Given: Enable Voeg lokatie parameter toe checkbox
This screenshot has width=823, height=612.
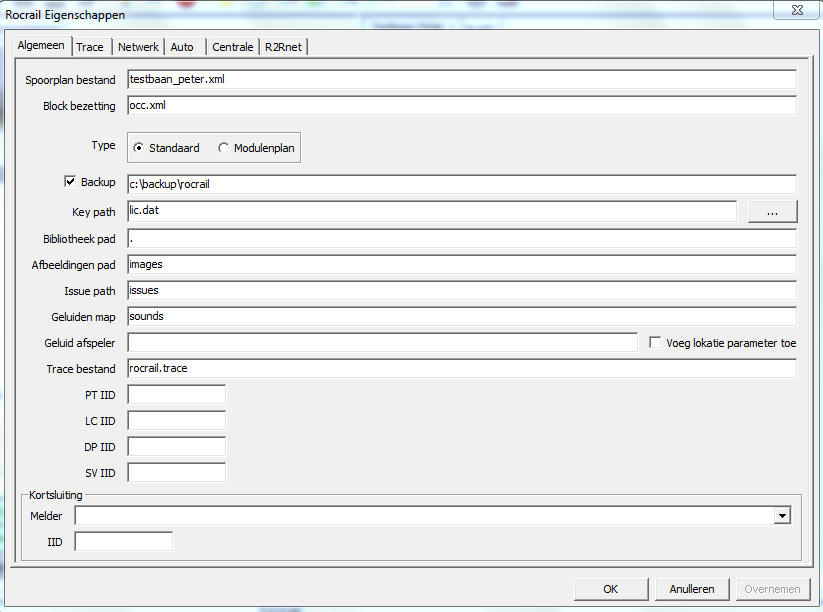Looking at the screenshot, I should pos(655,342).
